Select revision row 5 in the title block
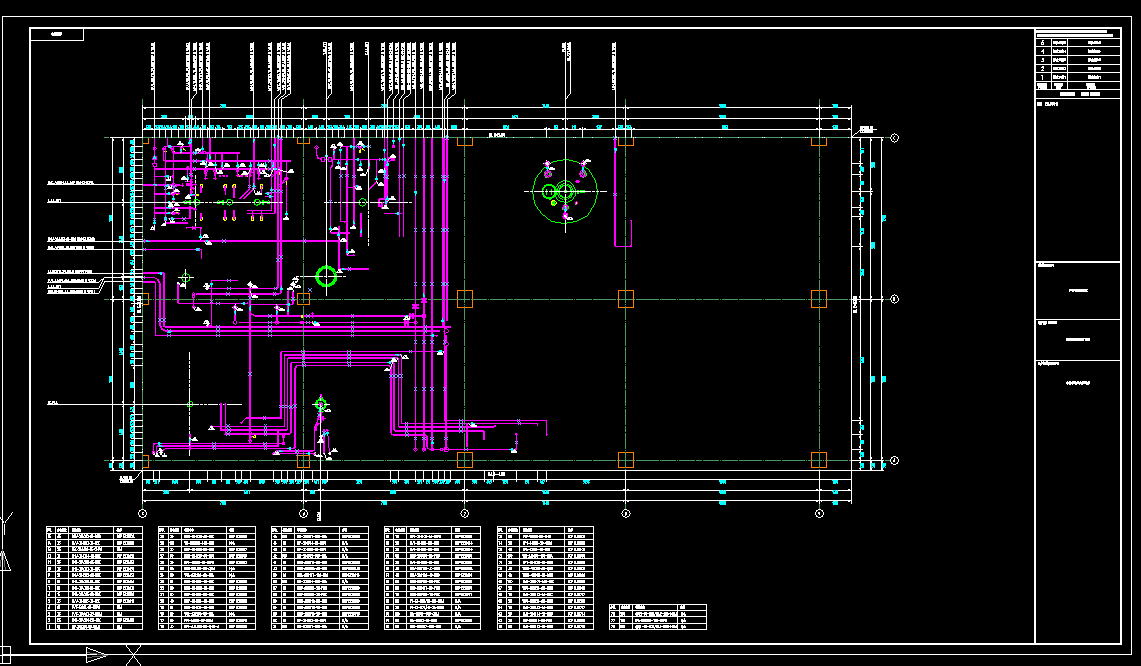This screenshot has width=1141, height=666. point(1077,42)
